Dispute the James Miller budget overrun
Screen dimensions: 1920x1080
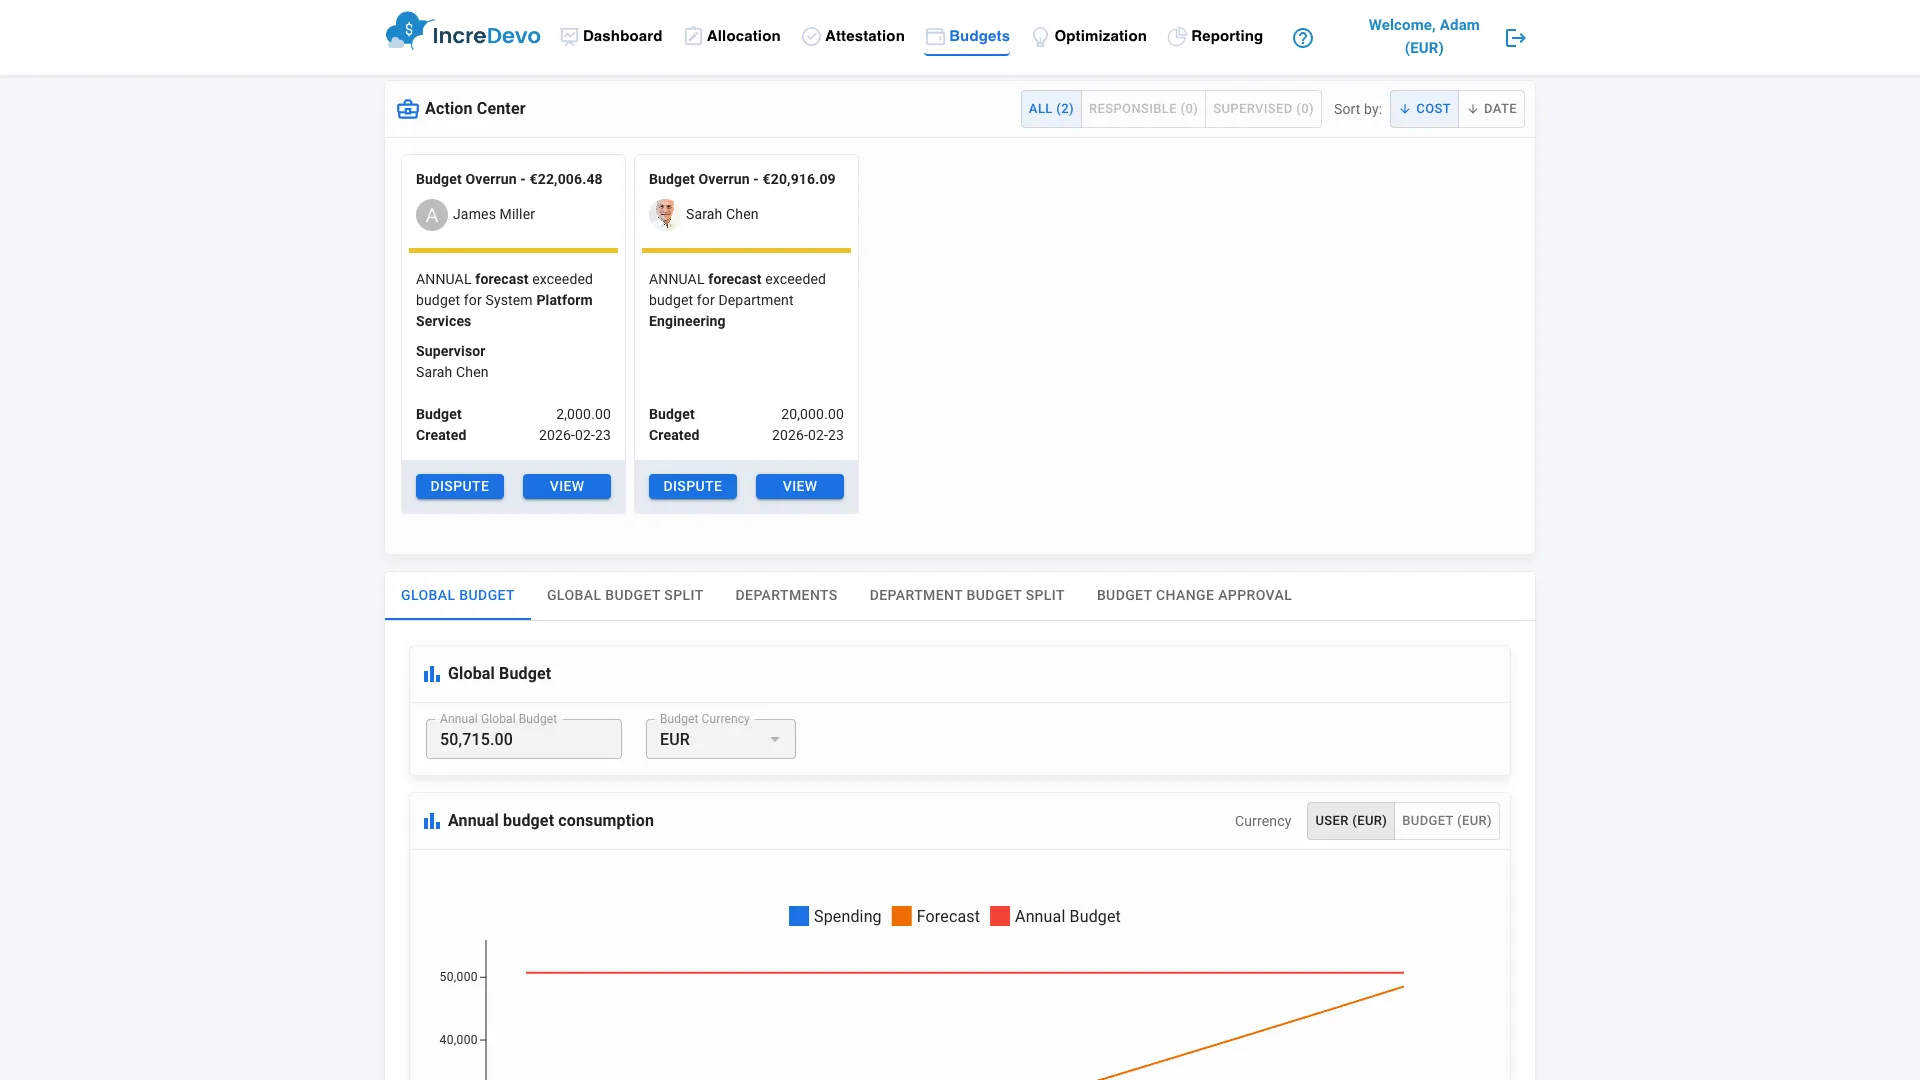click(x=459, y=486)
